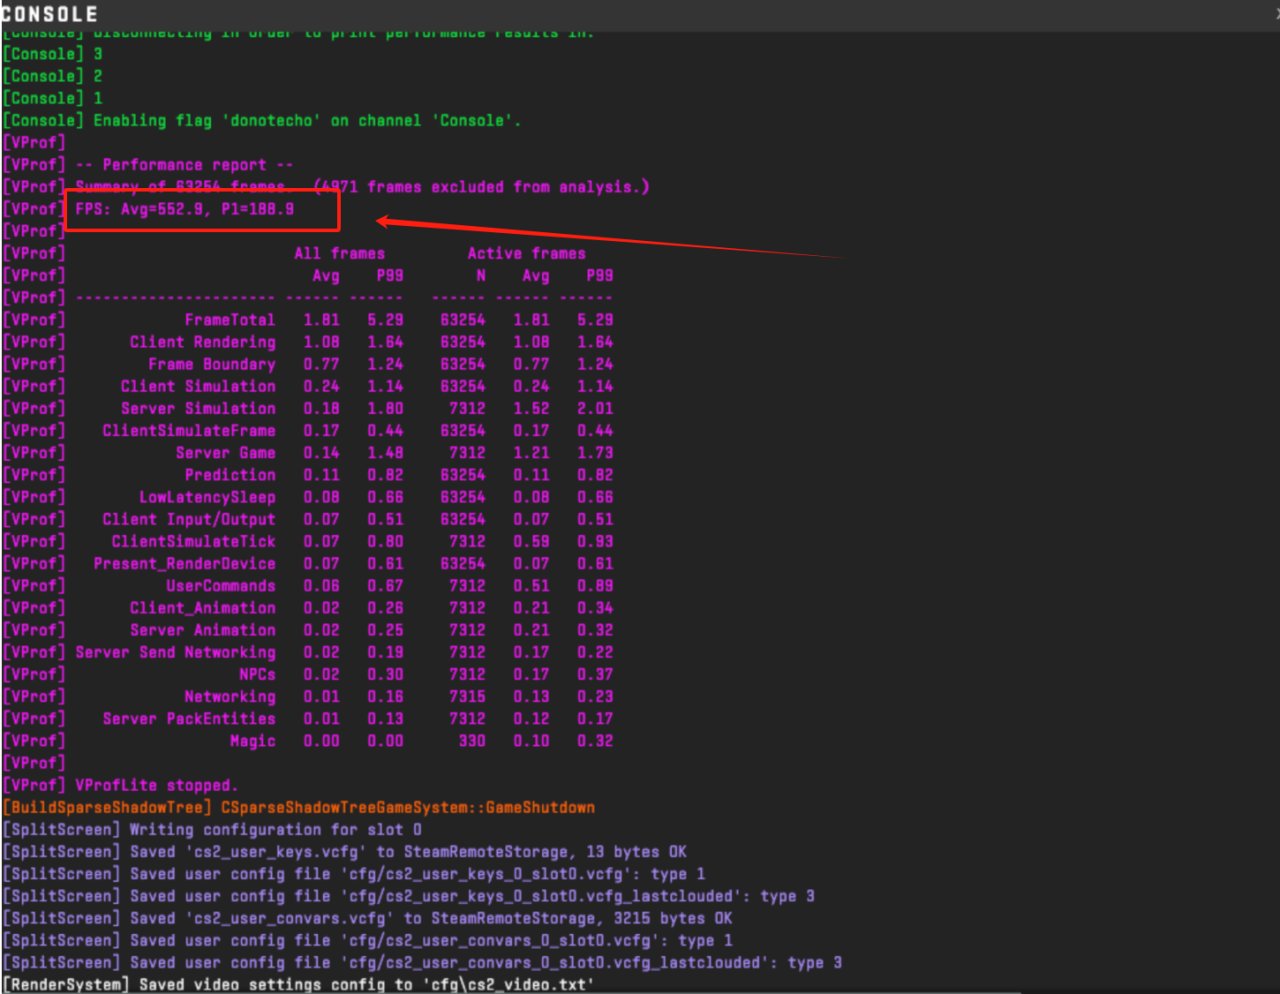Select the '[Console] 1' countdown line

(53, 98)
